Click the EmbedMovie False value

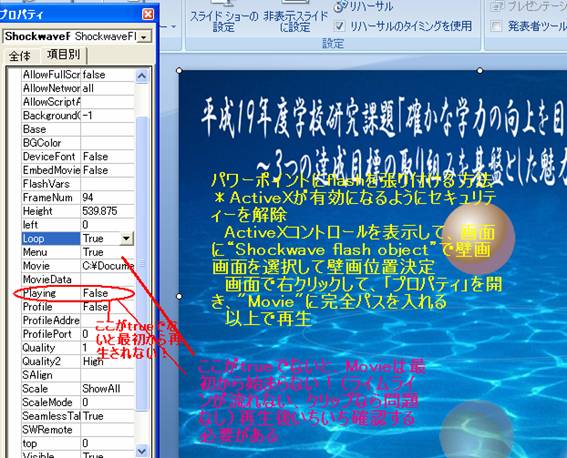coord(95,170)
